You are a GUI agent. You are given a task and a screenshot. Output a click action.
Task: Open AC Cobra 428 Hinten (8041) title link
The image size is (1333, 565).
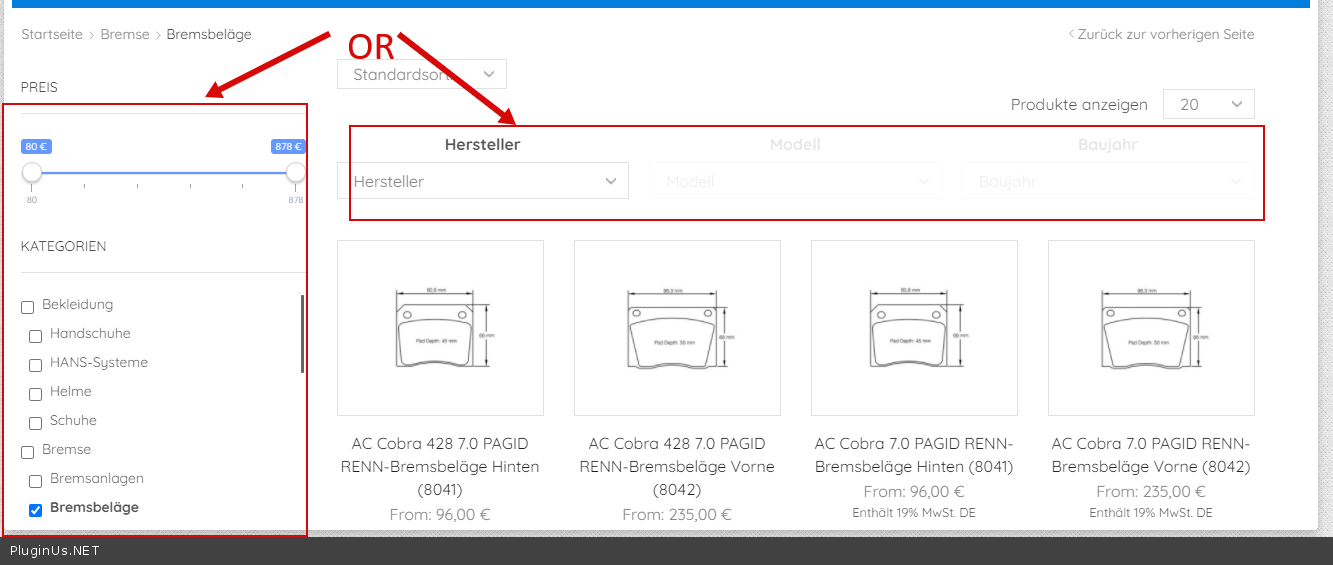click(440, 466)
